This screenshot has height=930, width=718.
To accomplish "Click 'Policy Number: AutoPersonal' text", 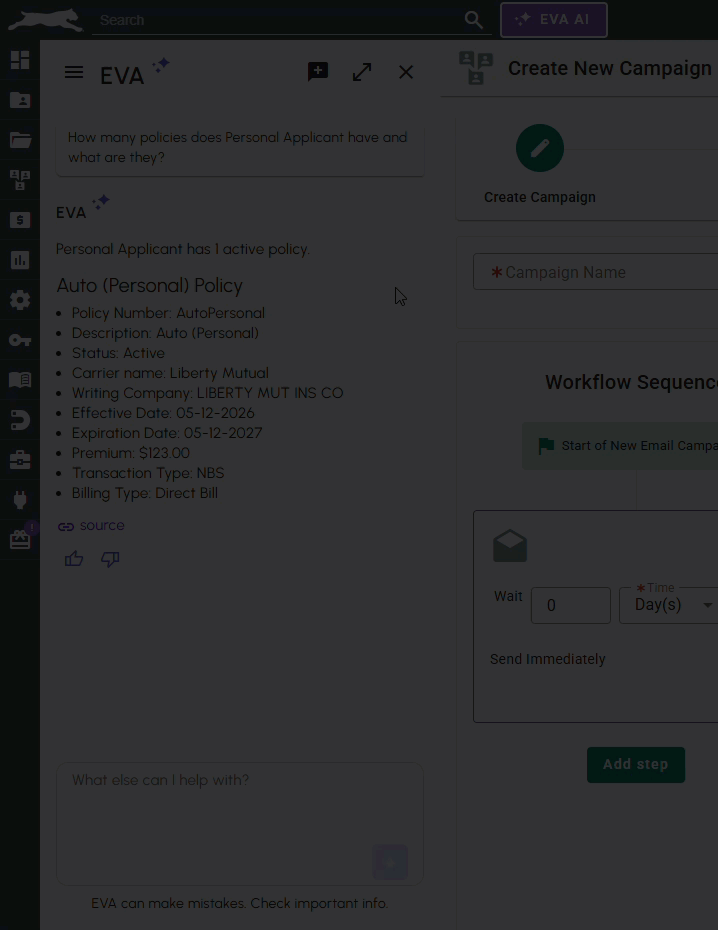I will (x=168, y=313).
